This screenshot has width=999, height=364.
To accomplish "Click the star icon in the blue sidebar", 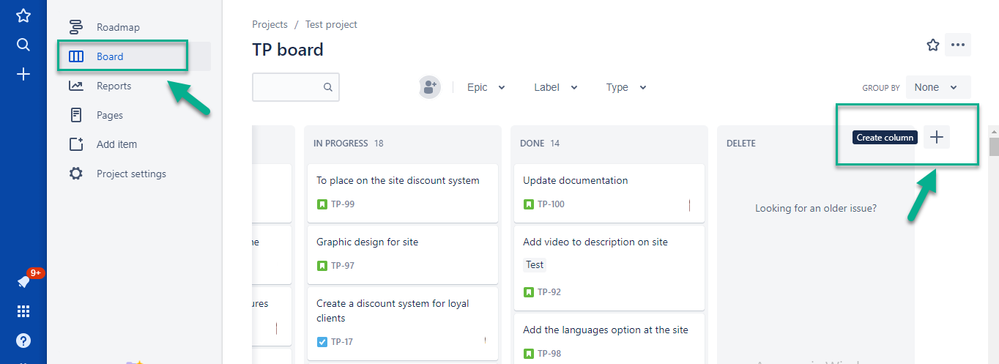I will tap(23, 16).
